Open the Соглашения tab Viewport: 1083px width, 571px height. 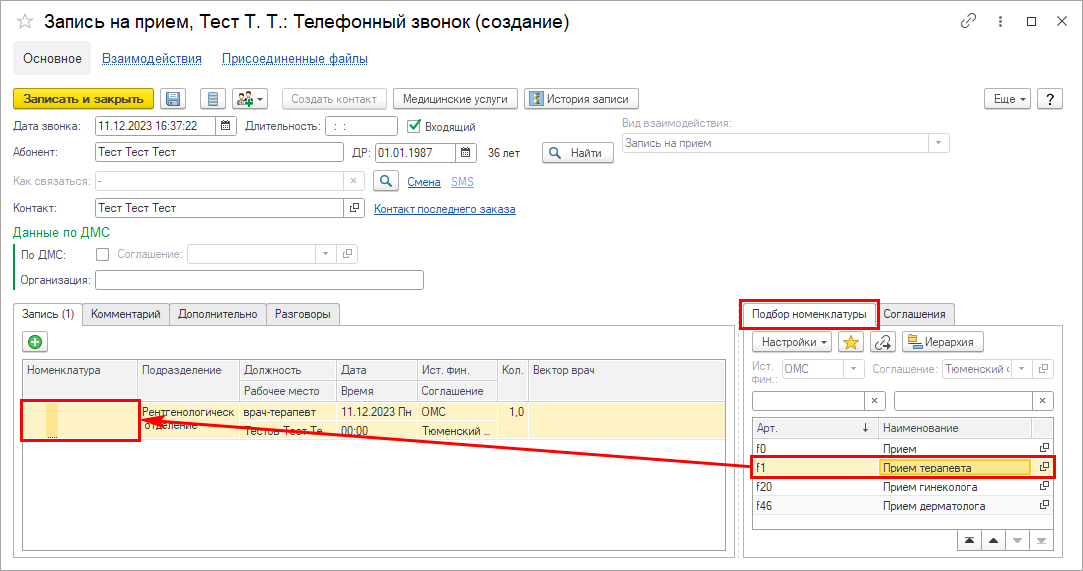coord(915,314)
